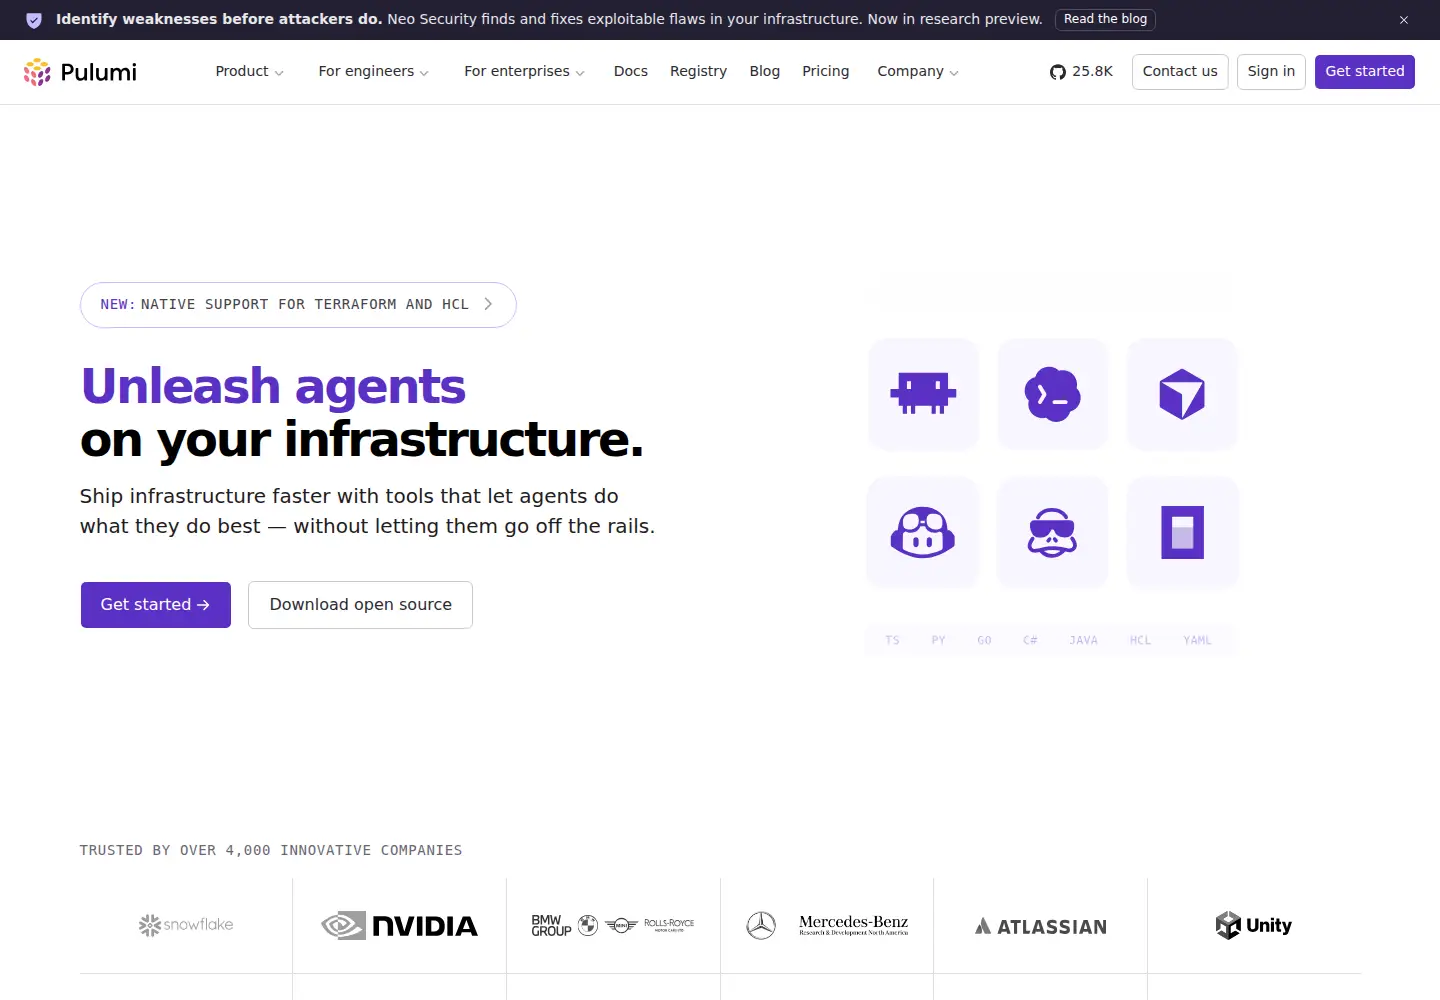Select the TS language label
Viewport: 1440px width, 1000px height.
point(892,640)
